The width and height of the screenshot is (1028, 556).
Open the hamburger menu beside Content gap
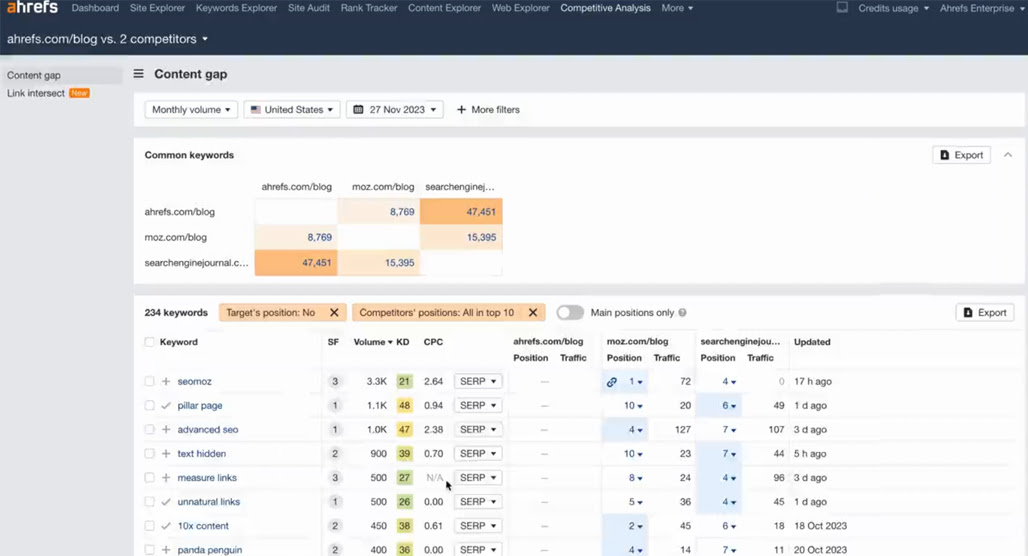coord(138,74)
